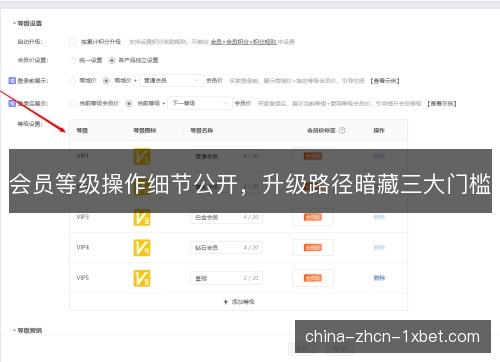Select the 各产品独立设置 radio button
500x362 pixels.
(x=112, y=60)
